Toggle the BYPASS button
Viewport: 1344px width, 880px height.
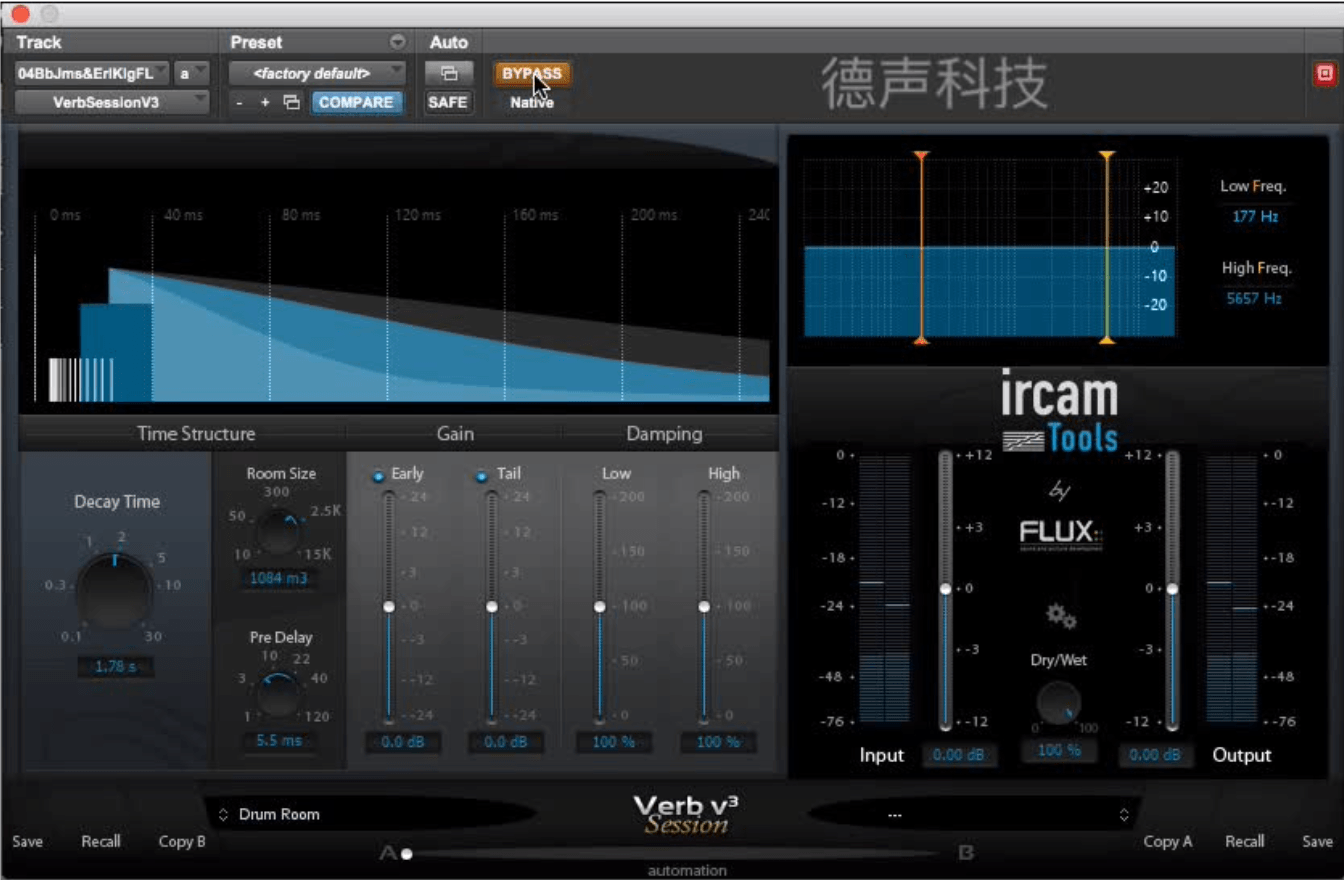coord(532,73)
